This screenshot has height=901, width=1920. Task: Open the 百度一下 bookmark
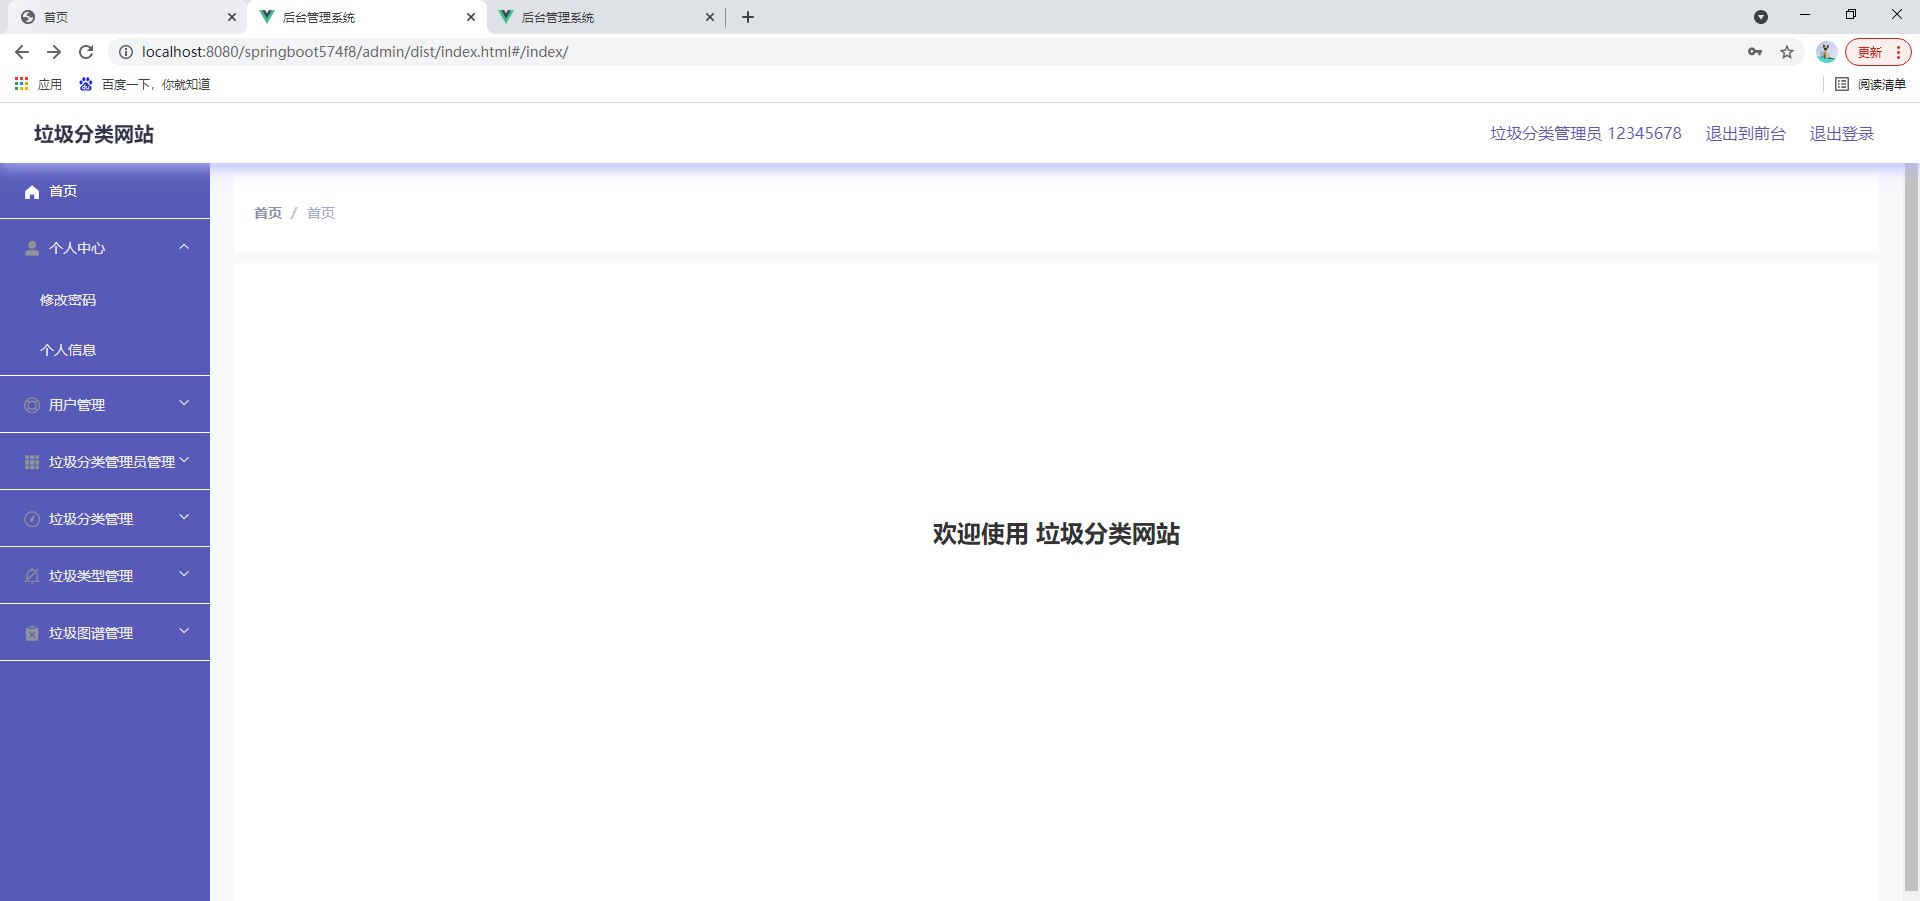coord(145,84)
